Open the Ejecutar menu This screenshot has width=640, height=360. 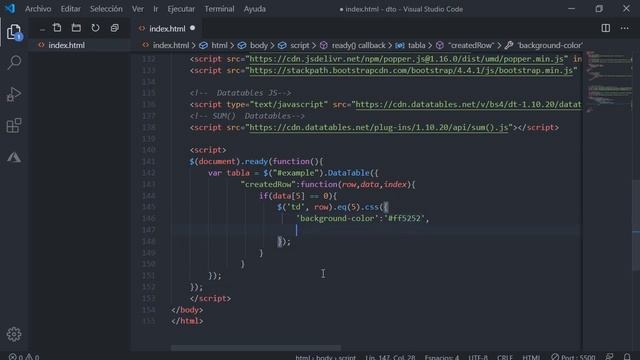181,9
